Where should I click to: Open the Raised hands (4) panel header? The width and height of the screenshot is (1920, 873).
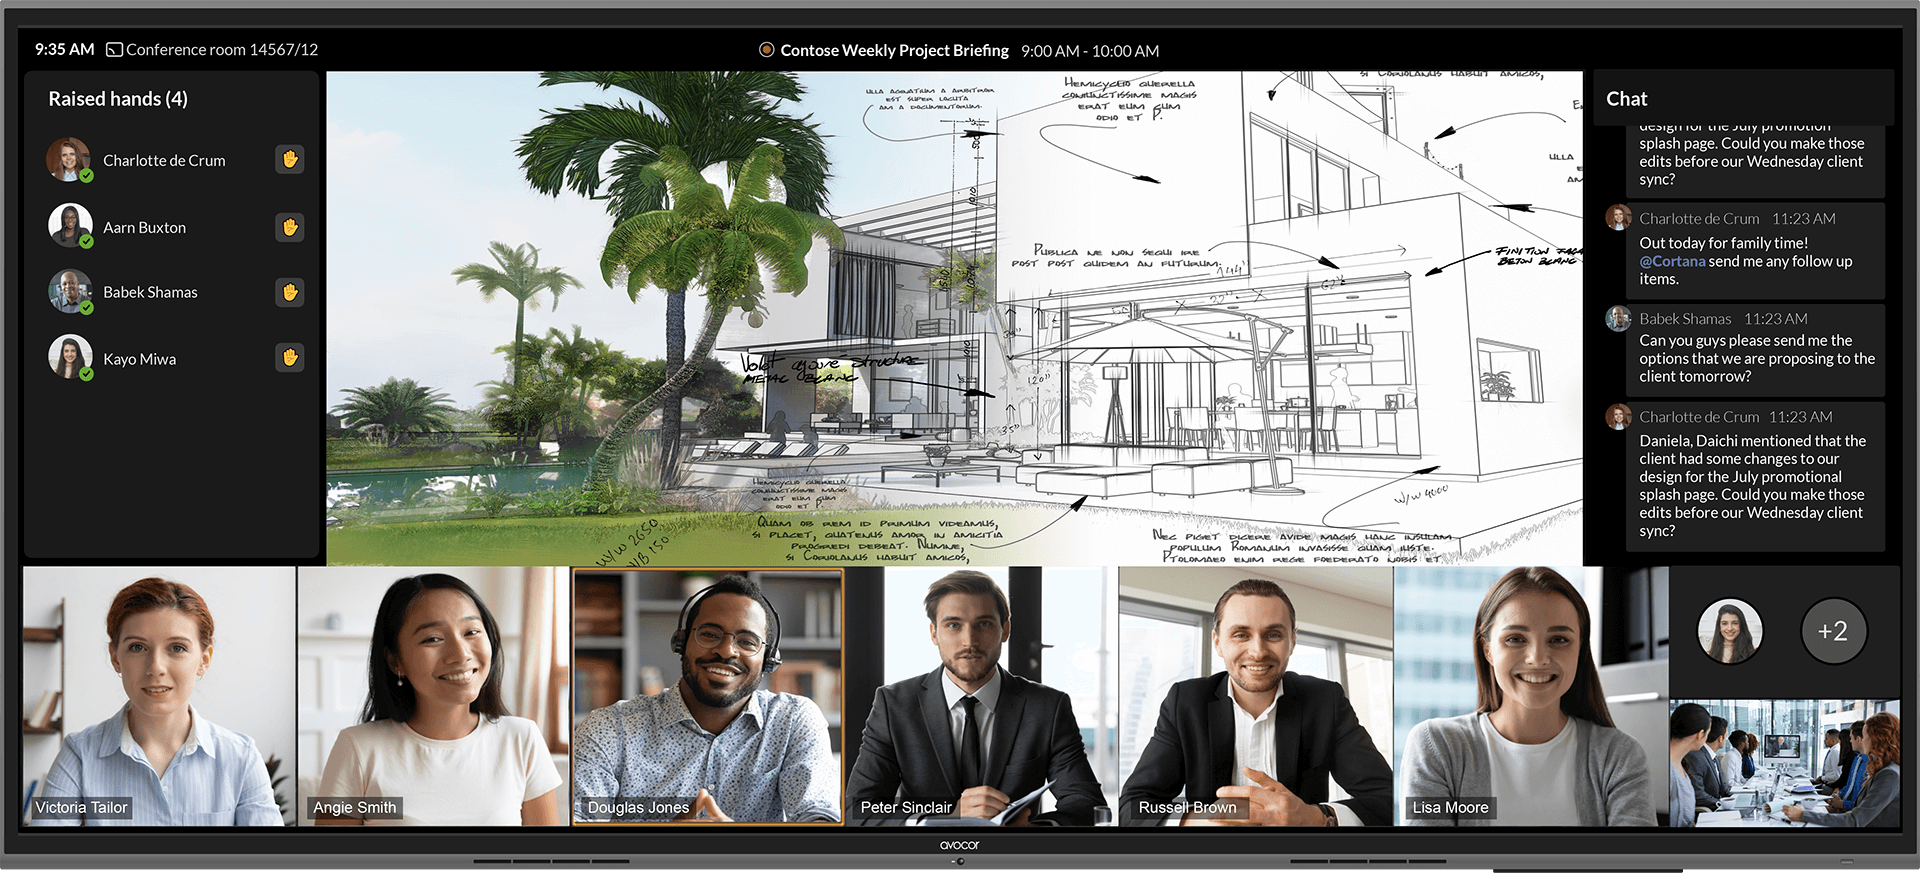(118, 99)
